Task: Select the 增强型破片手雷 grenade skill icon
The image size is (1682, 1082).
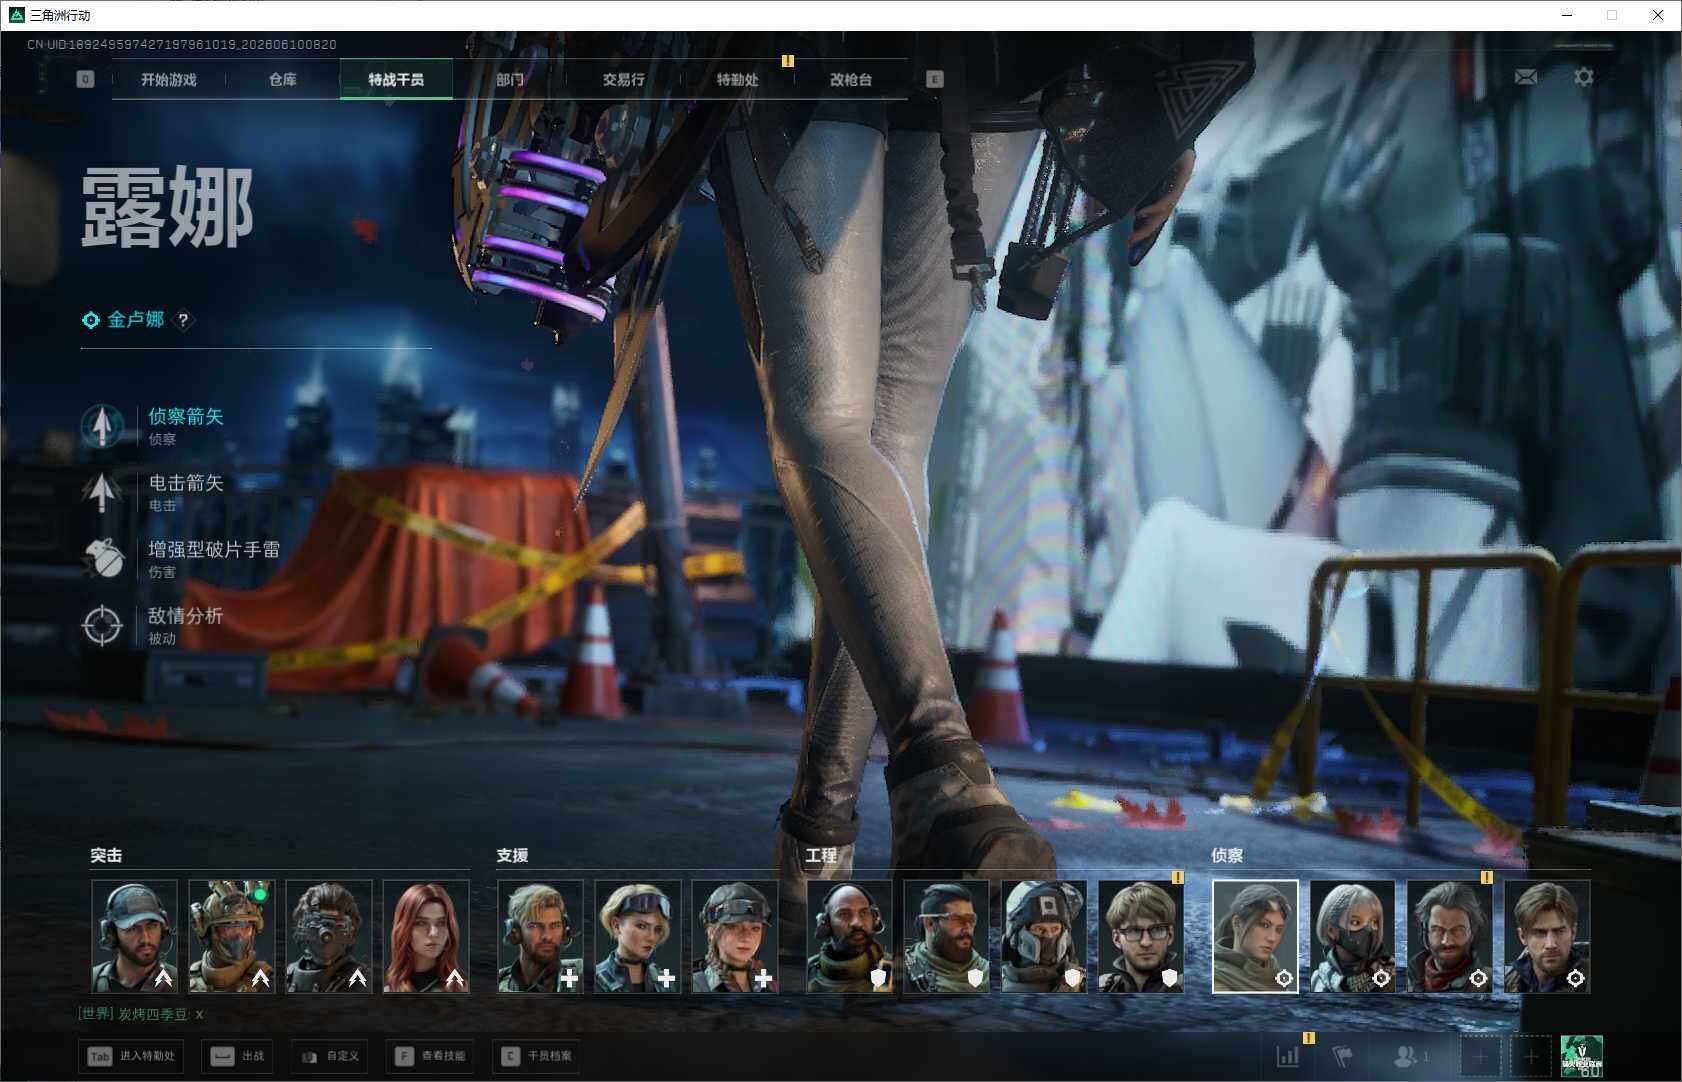Action: (102, 559)
